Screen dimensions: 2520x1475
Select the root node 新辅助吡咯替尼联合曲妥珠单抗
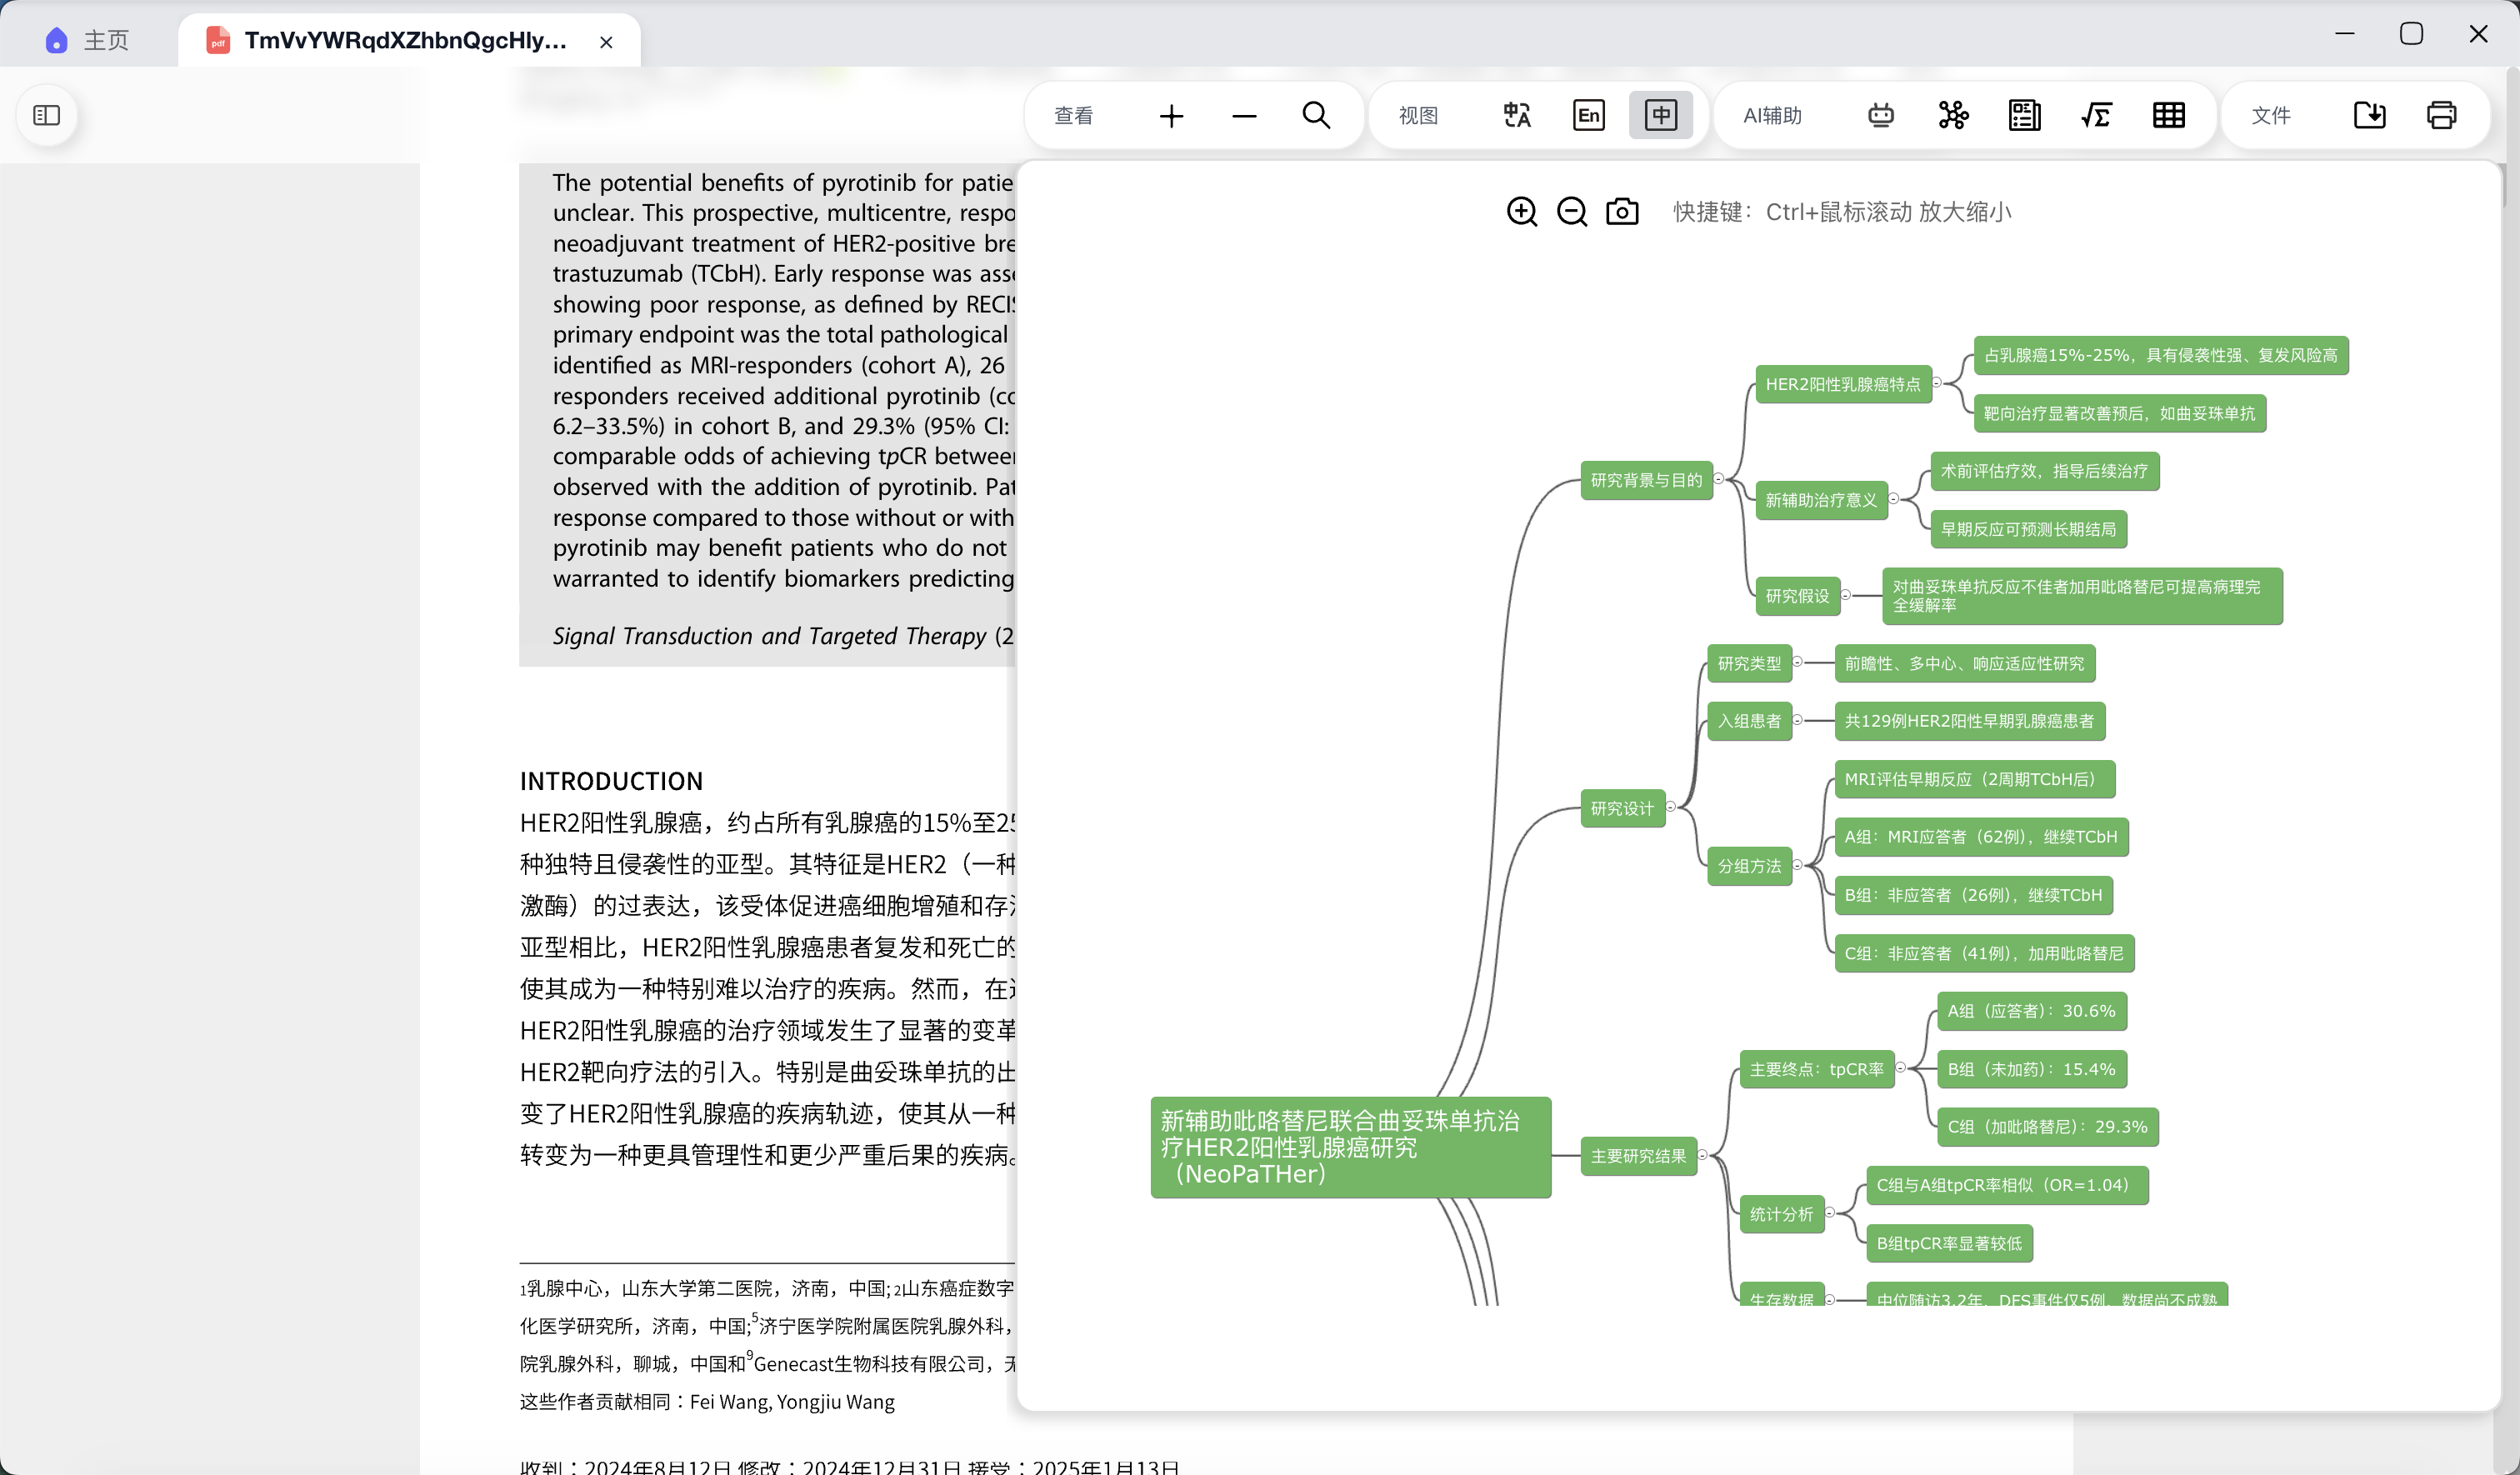coord(1350,1147)
